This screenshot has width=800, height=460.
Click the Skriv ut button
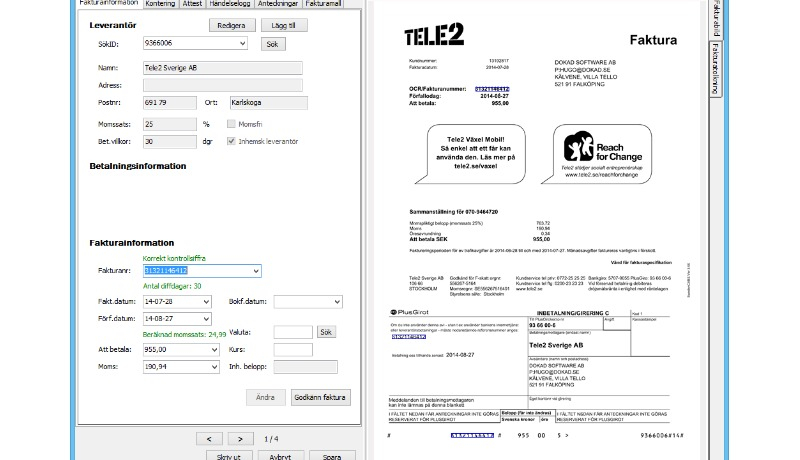pos(229,456)
